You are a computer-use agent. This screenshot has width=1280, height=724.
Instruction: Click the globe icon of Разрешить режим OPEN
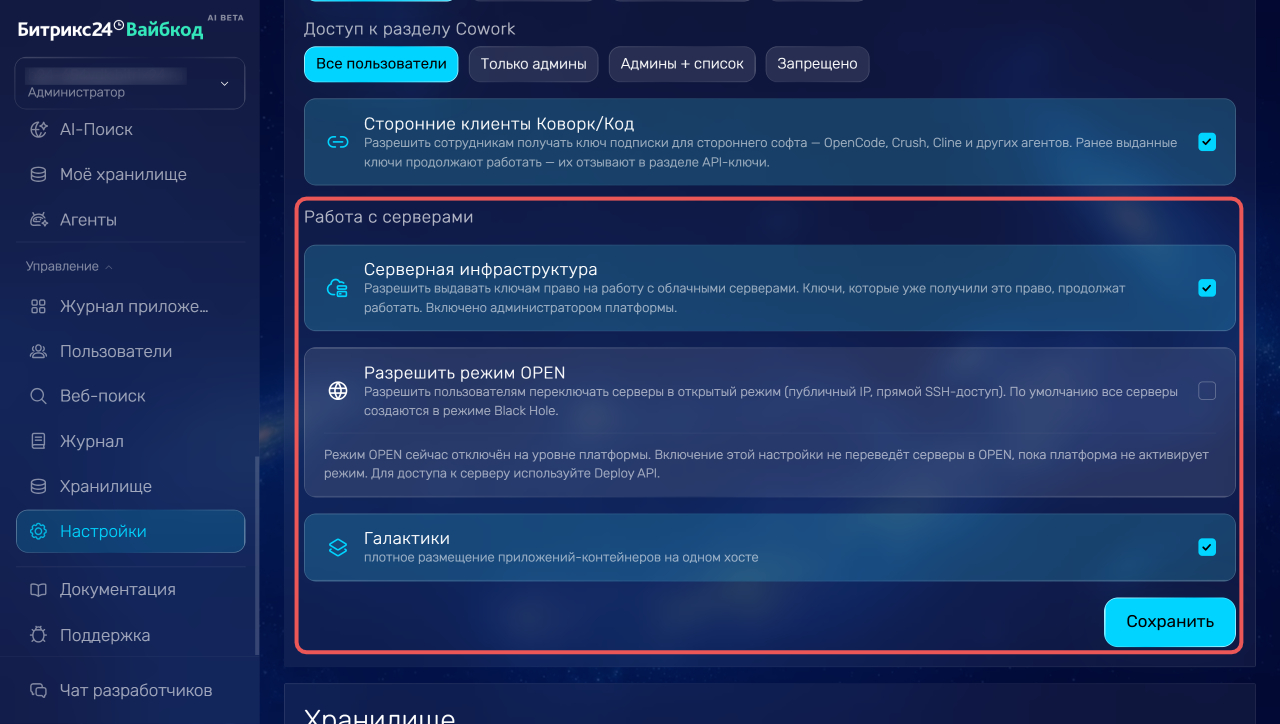[338, 391]
